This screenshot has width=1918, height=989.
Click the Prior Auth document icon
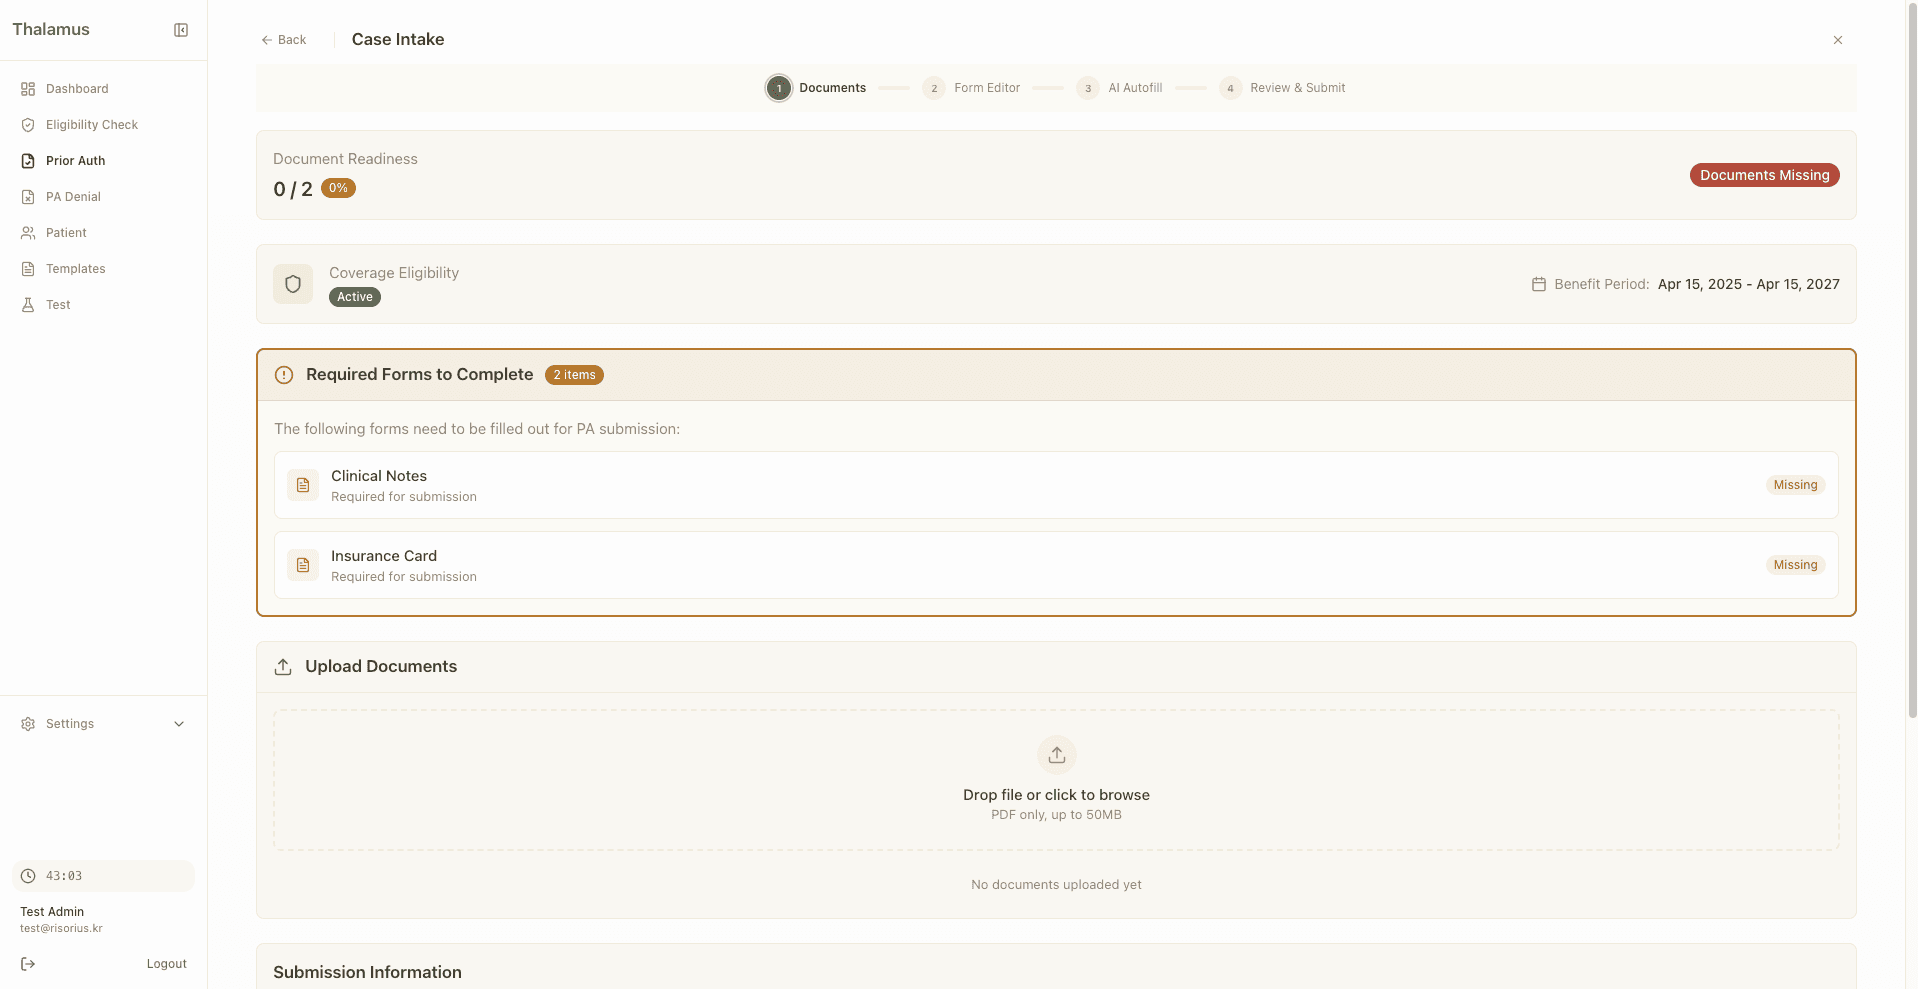click(28, 161)
